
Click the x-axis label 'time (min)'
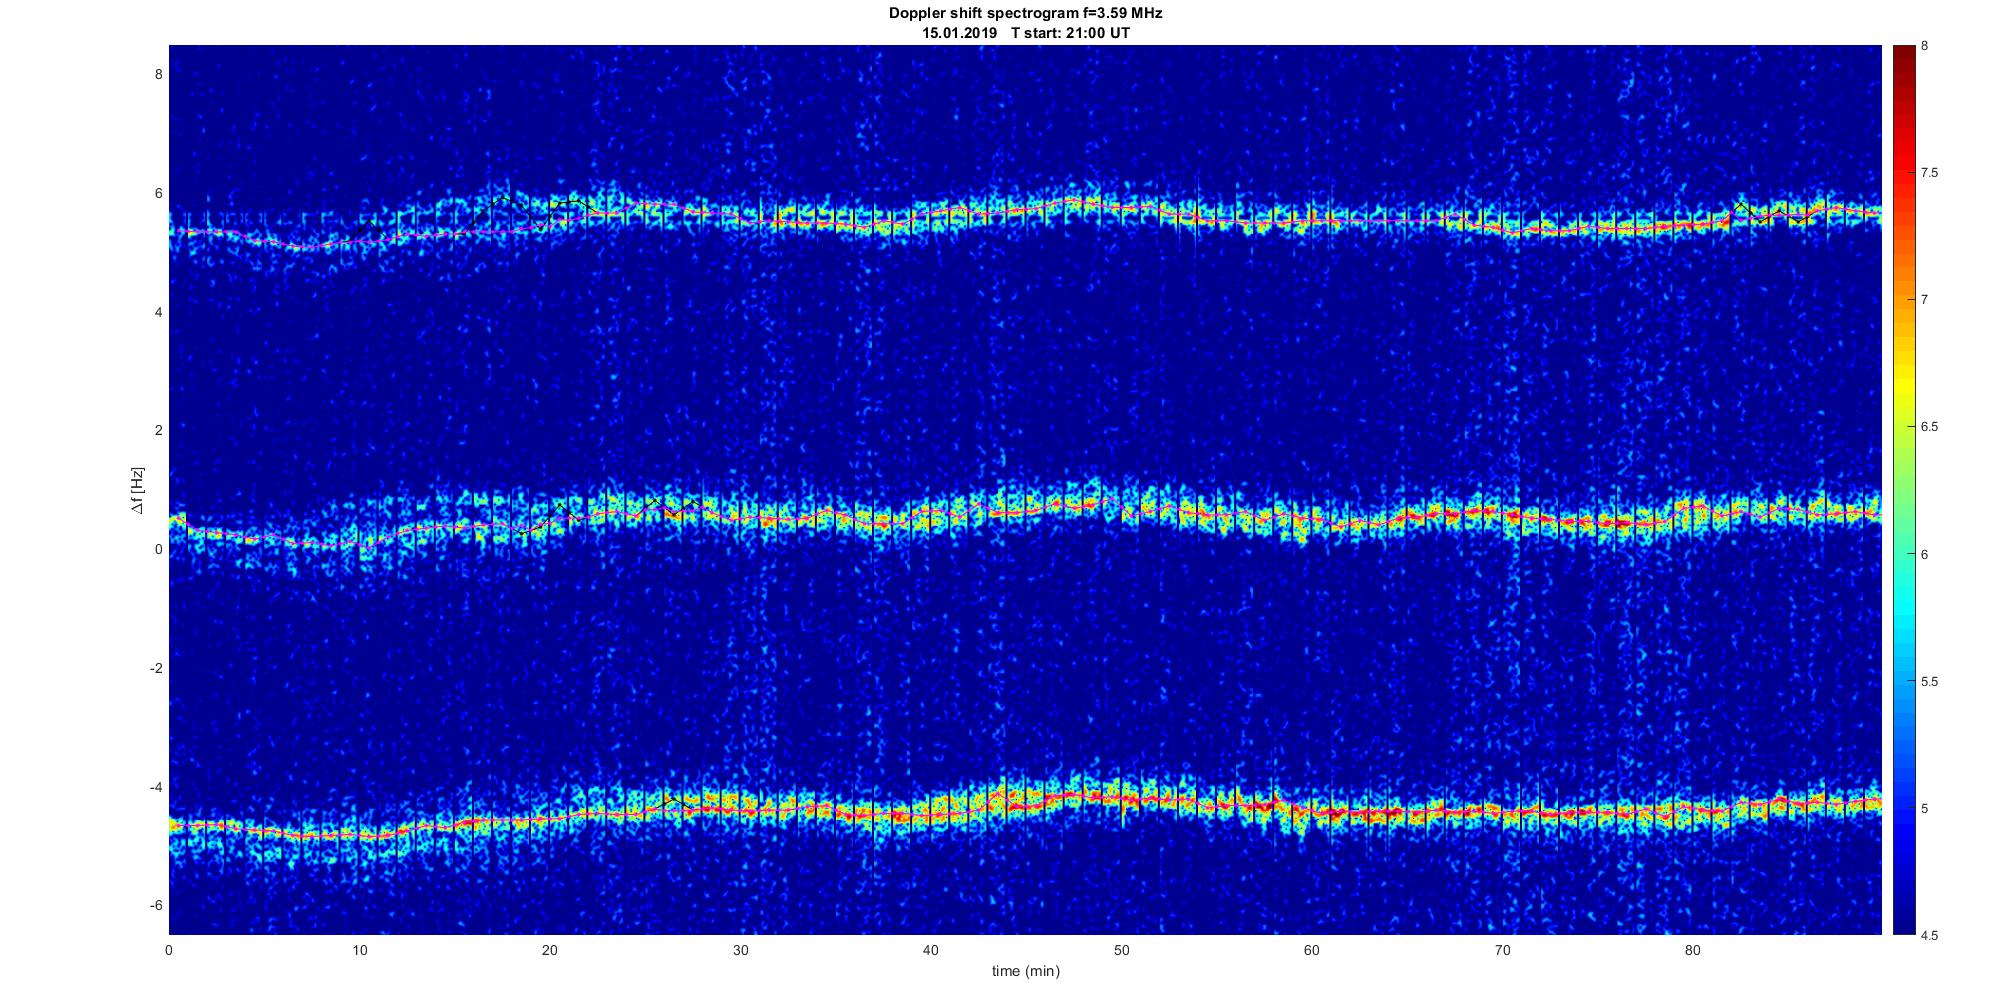[x=1025, y=971]
